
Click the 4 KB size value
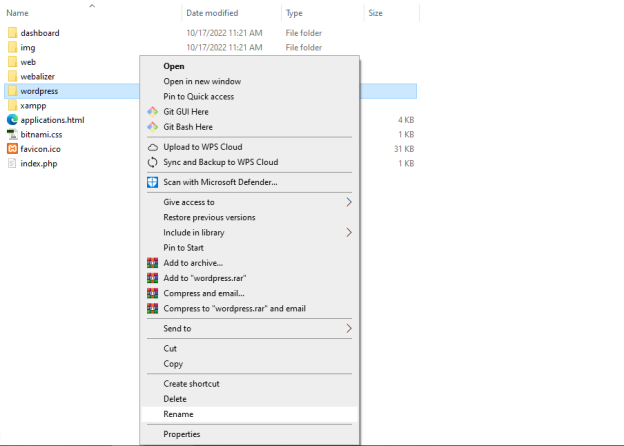tap(406, 120)
